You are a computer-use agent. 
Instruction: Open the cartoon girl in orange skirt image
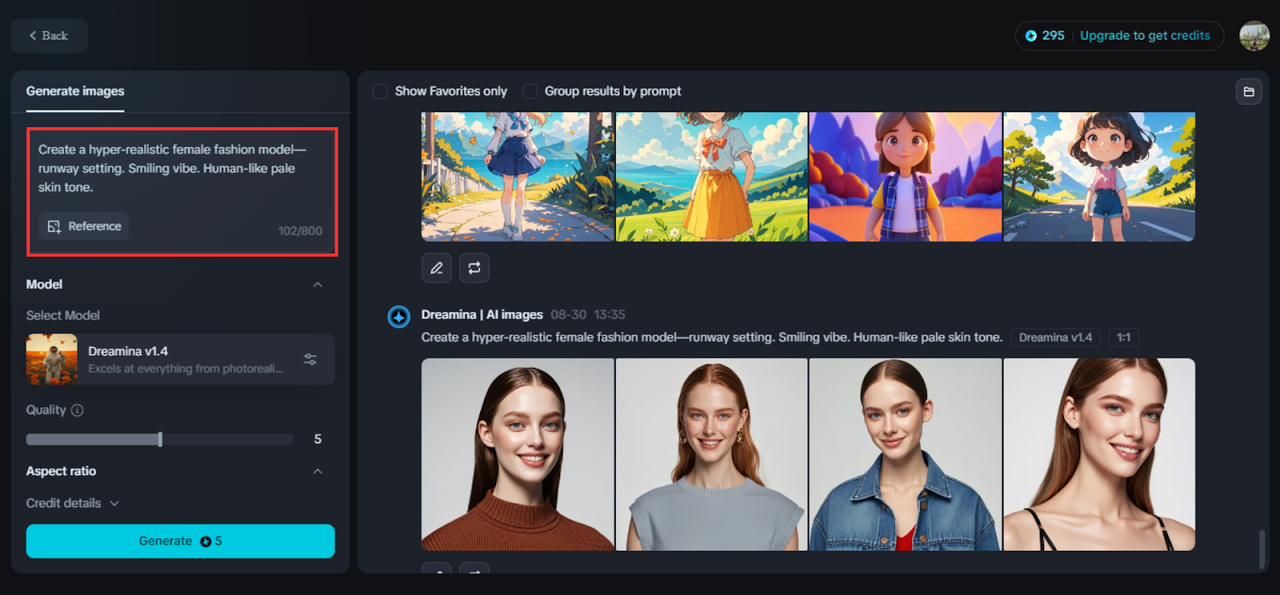coord(711,176)
